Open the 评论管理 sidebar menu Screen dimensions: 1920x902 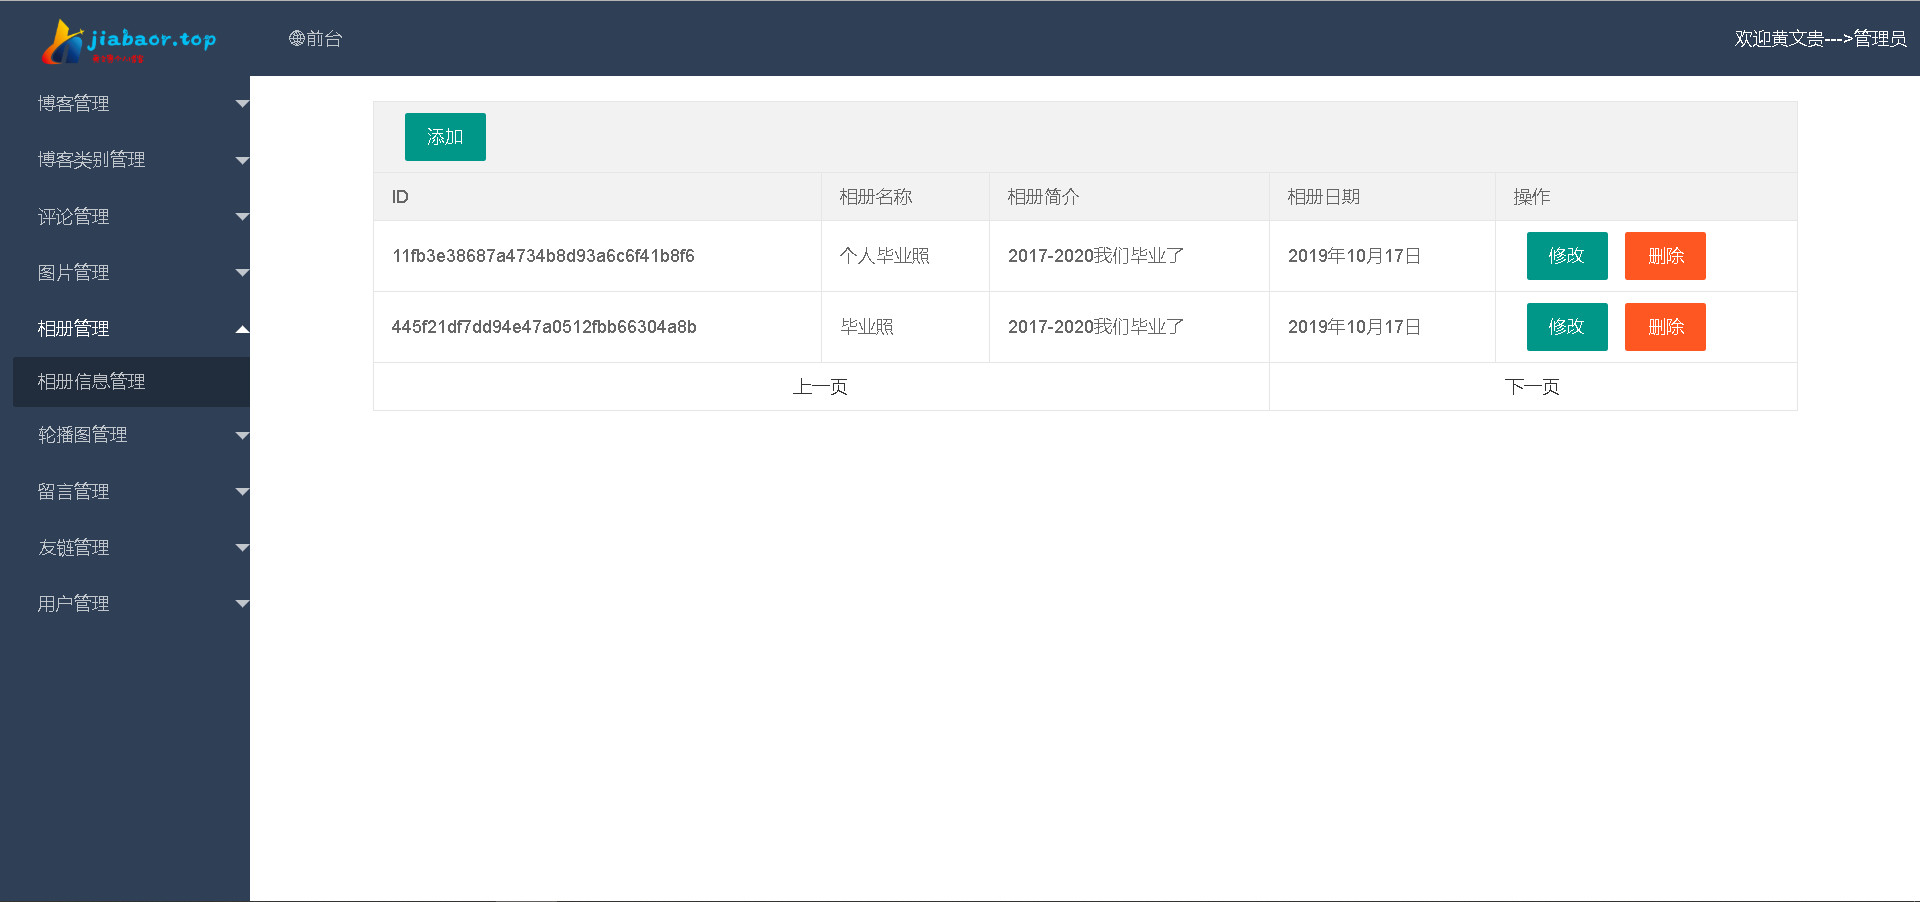tap(73, 216)
